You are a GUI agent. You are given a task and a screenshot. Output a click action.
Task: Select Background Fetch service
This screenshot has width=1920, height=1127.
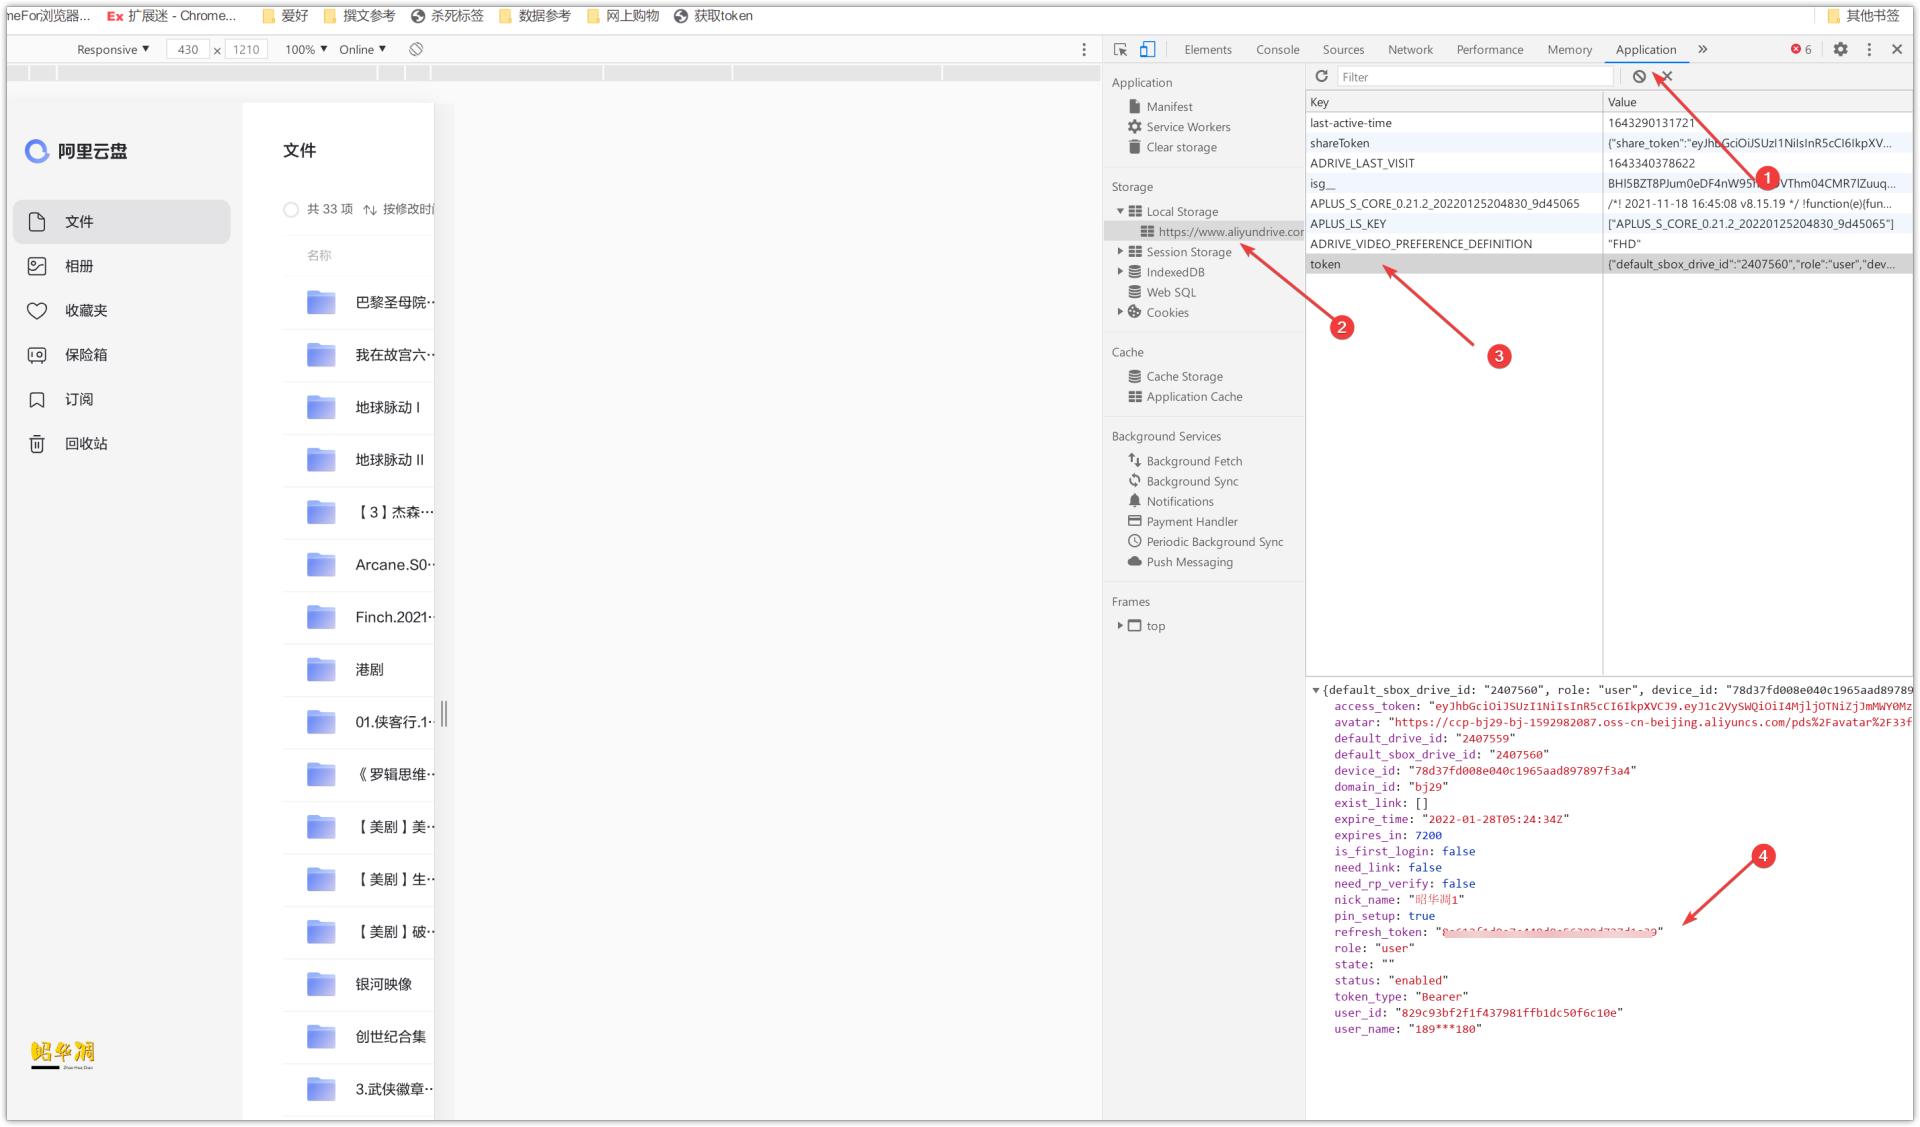click(x=1186, y=461)
